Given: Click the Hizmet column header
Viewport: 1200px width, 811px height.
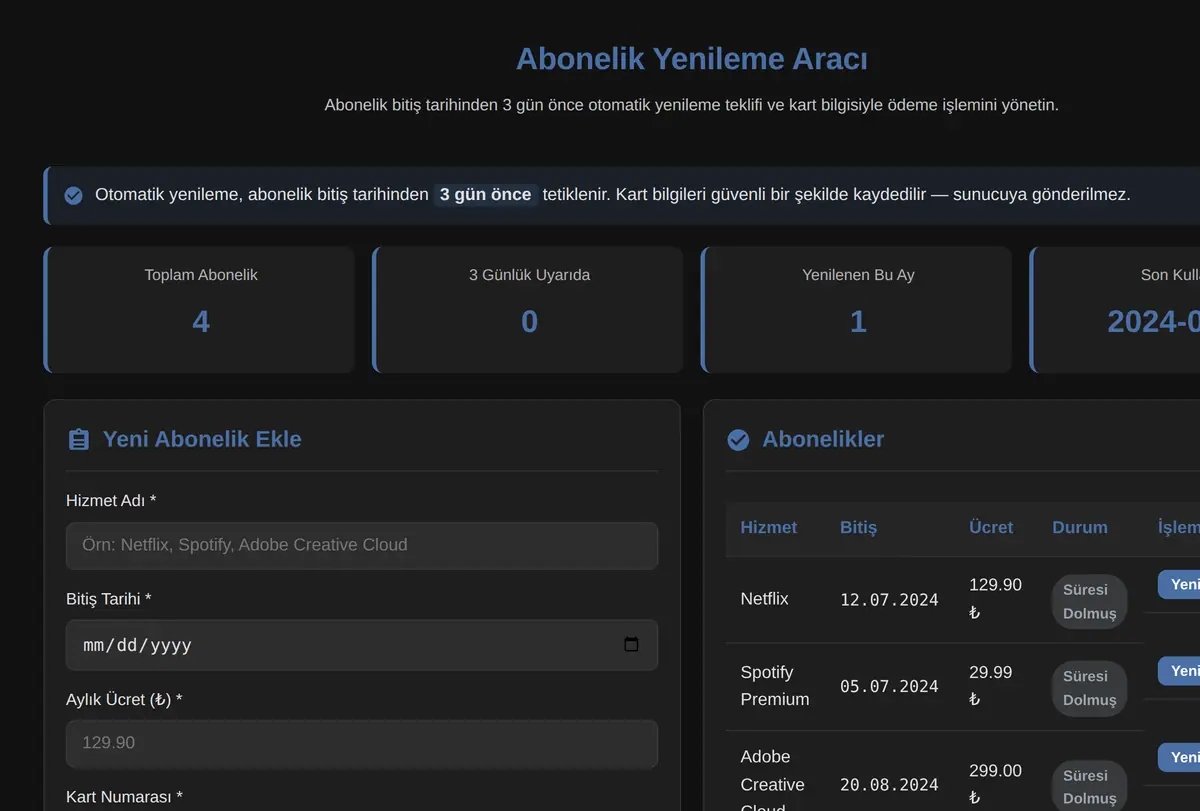Looking at the screenshot, I should (x=769, y=528).
